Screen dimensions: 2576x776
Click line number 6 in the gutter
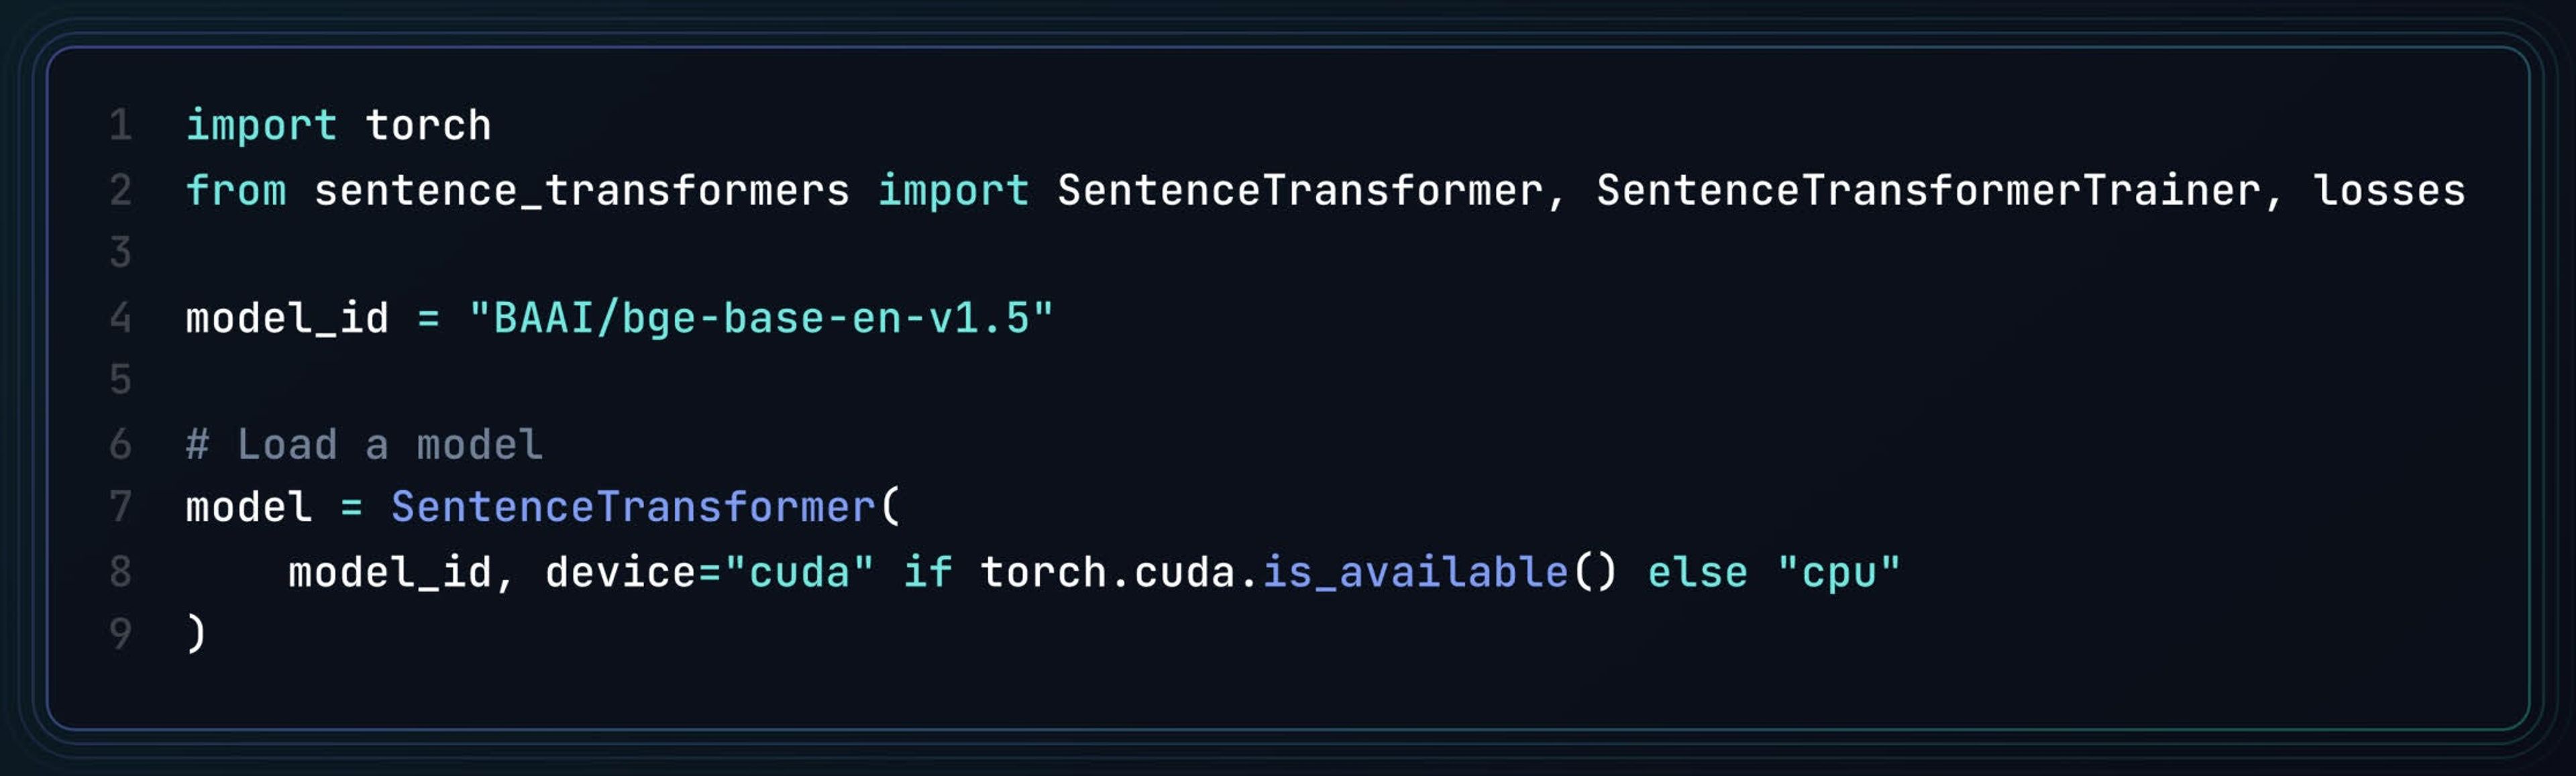click(120, 444)
